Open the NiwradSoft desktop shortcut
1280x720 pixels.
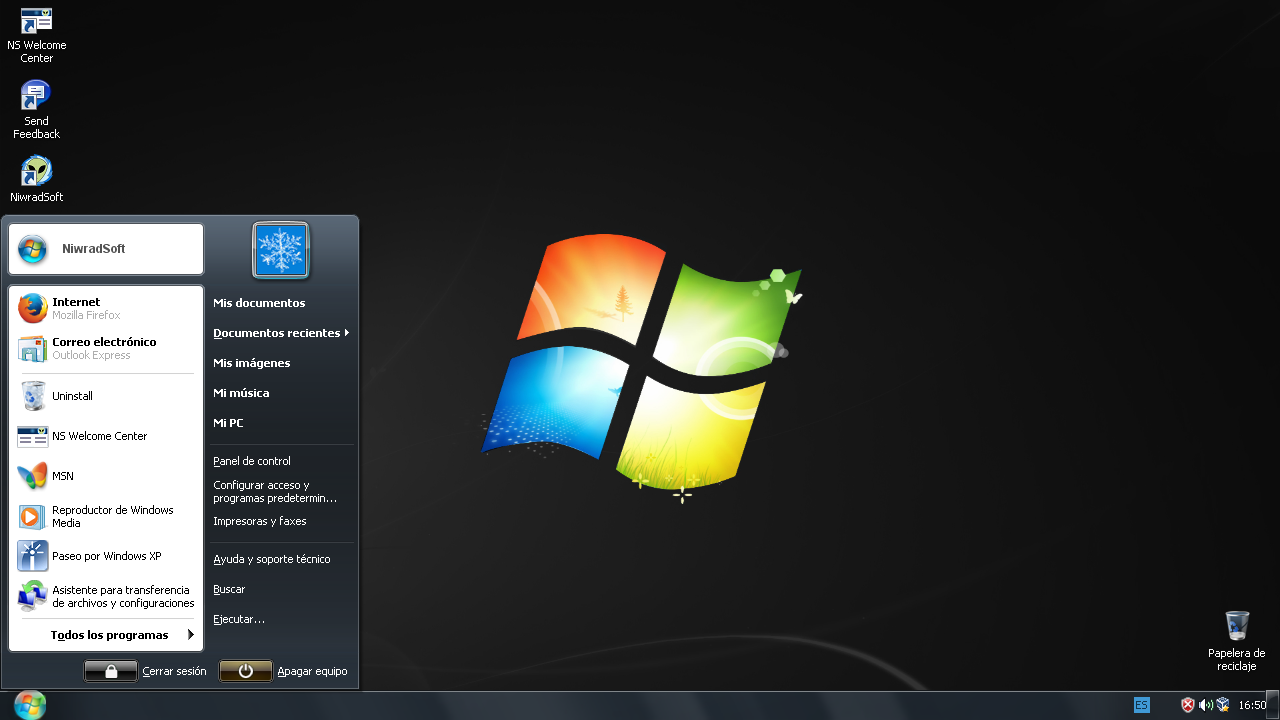(37, 180)
